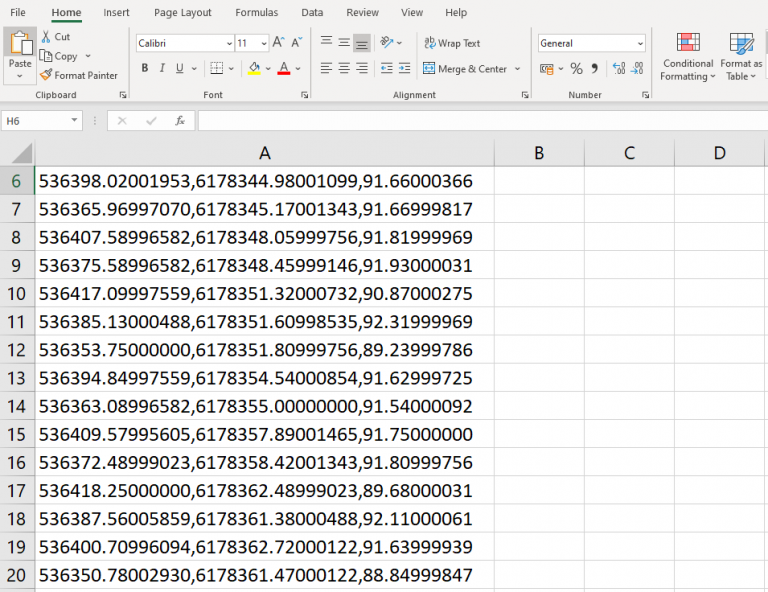Viewport: 768px width, 592px height.
Task: Apply cell borders icon
Action: pos(216,68)
